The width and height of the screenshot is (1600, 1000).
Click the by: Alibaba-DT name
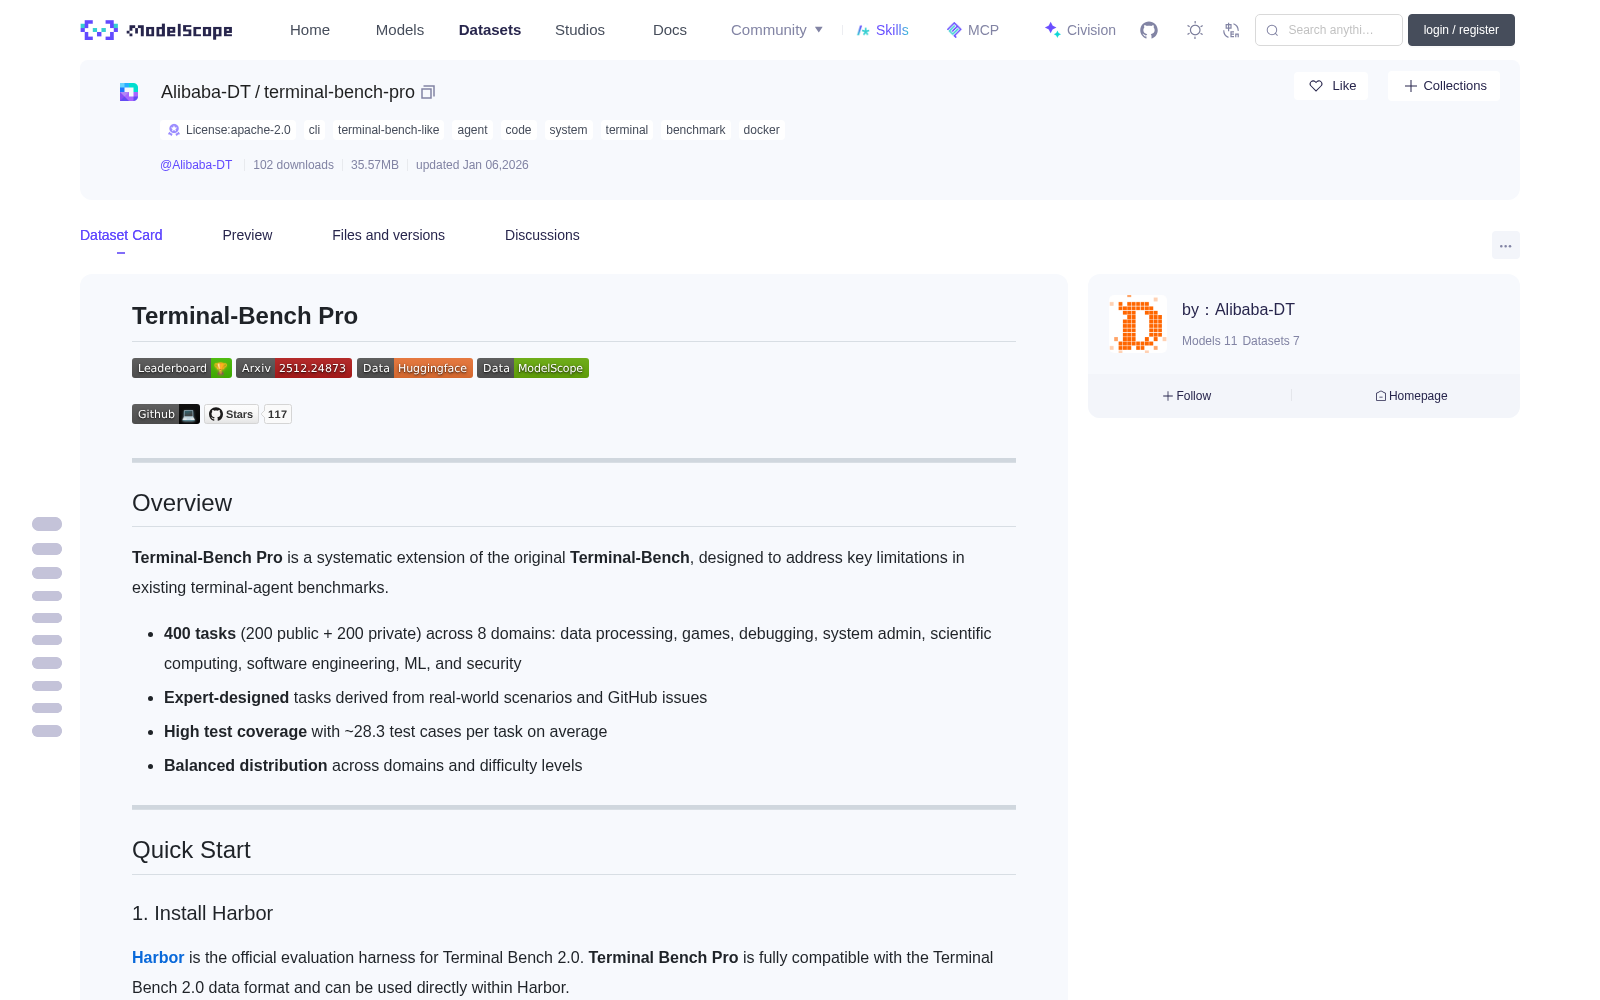tap(1238, 310)
